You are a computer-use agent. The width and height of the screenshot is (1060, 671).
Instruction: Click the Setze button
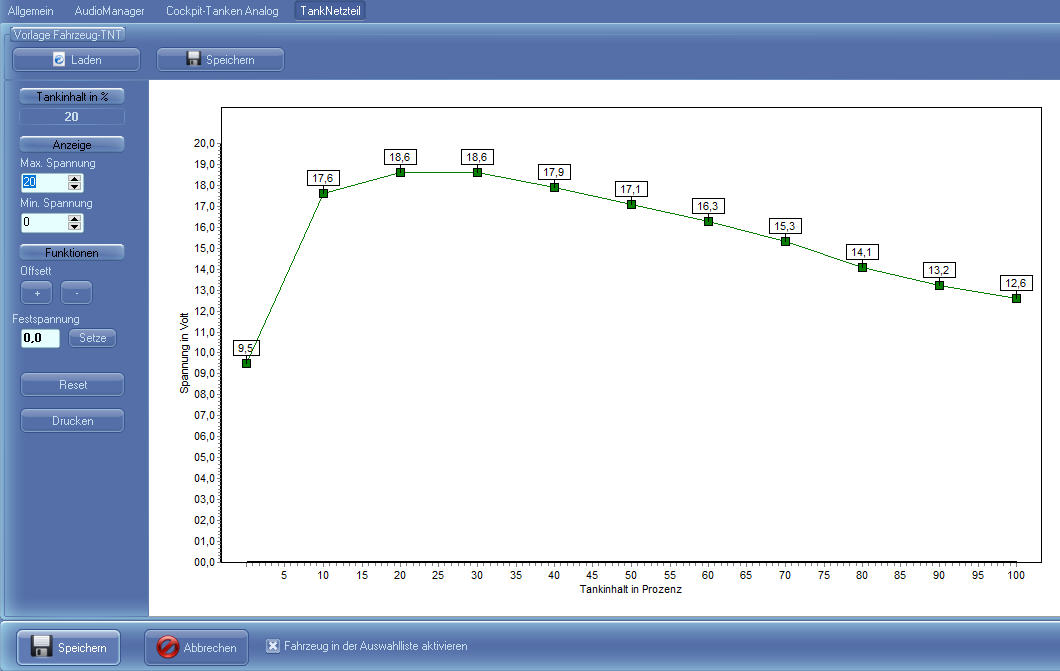coord(92,338)
